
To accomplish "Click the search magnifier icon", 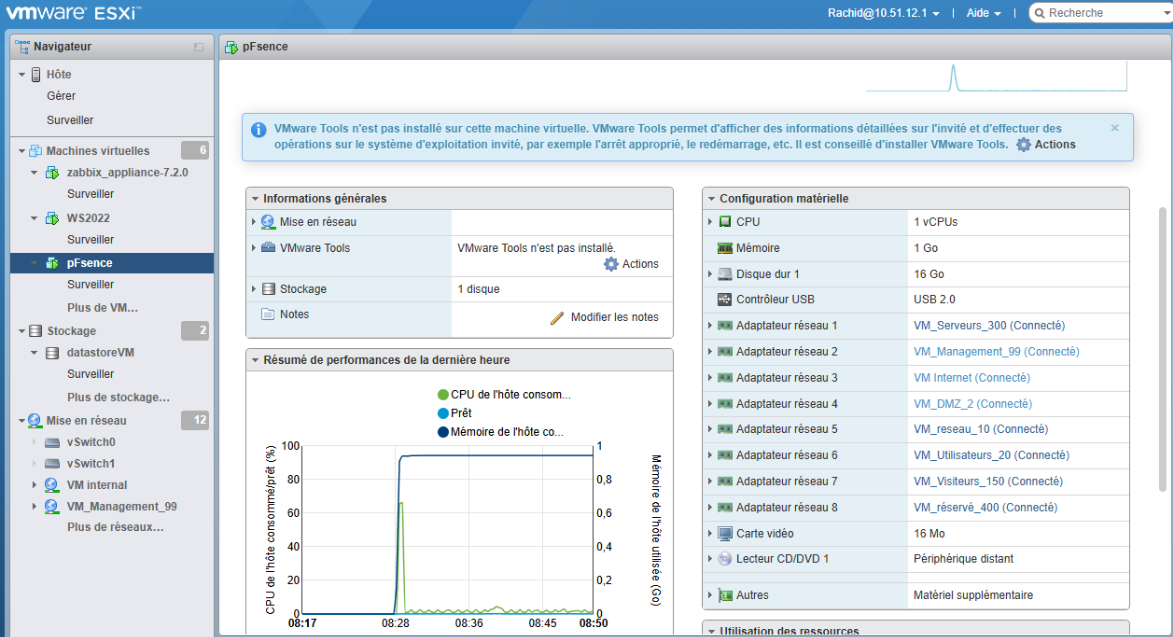I will (x=1039, y=13).
